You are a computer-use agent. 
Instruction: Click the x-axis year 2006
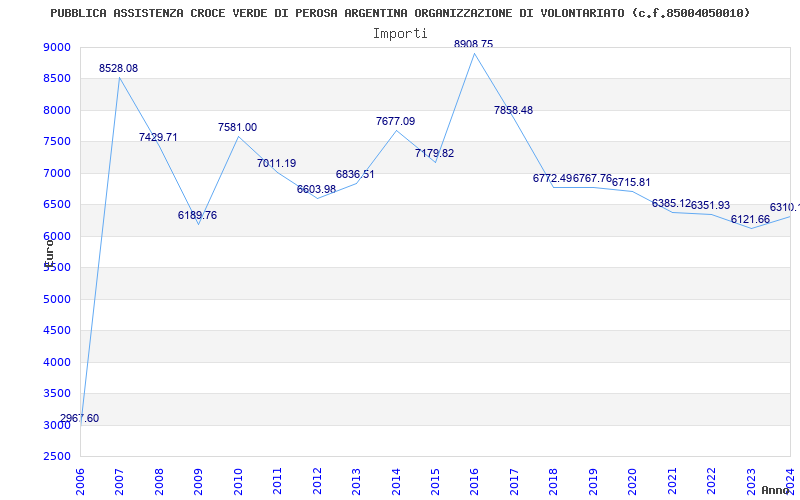80,481
